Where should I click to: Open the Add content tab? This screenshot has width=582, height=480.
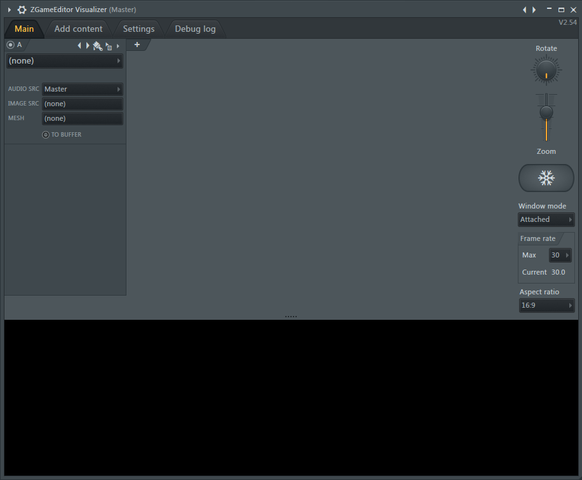(78, 29)
